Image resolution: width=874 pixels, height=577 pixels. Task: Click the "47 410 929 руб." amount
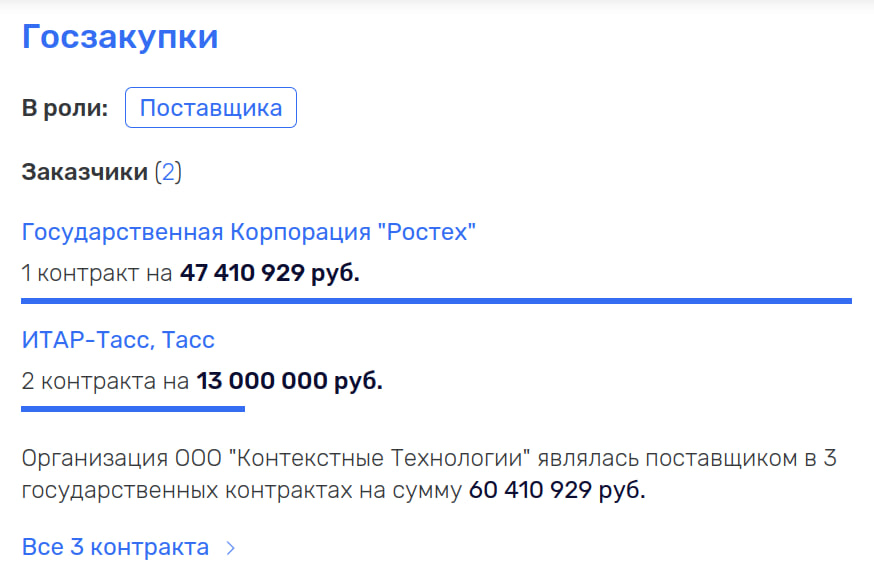[269, 273]
